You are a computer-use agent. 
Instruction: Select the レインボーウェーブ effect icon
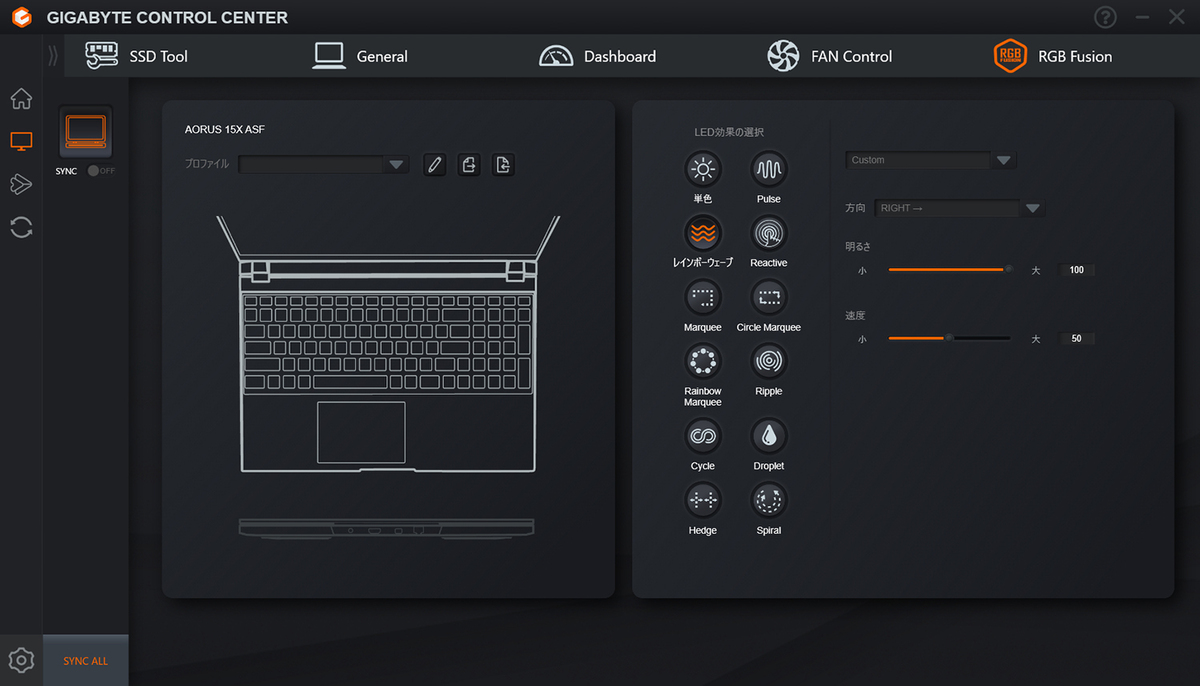point(703,233)
